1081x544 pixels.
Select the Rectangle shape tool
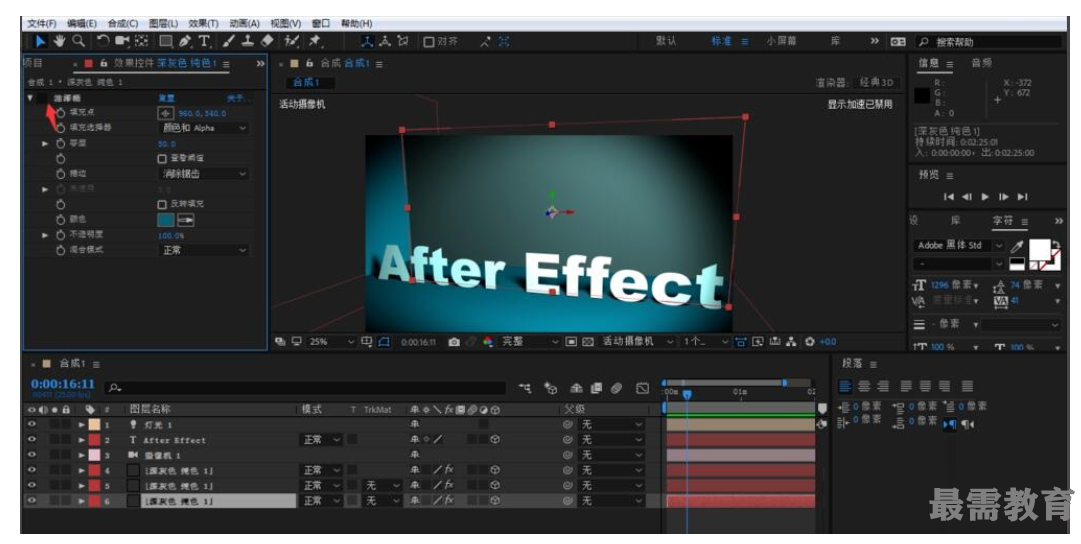[166, 41]
